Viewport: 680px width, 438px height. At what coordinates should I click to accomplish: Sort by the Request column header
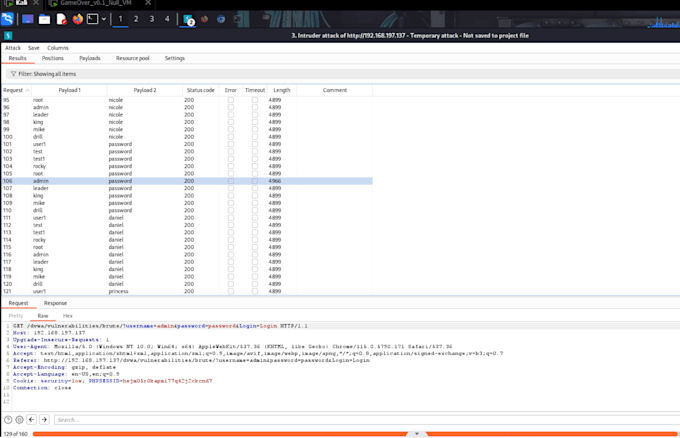(16, 90)
